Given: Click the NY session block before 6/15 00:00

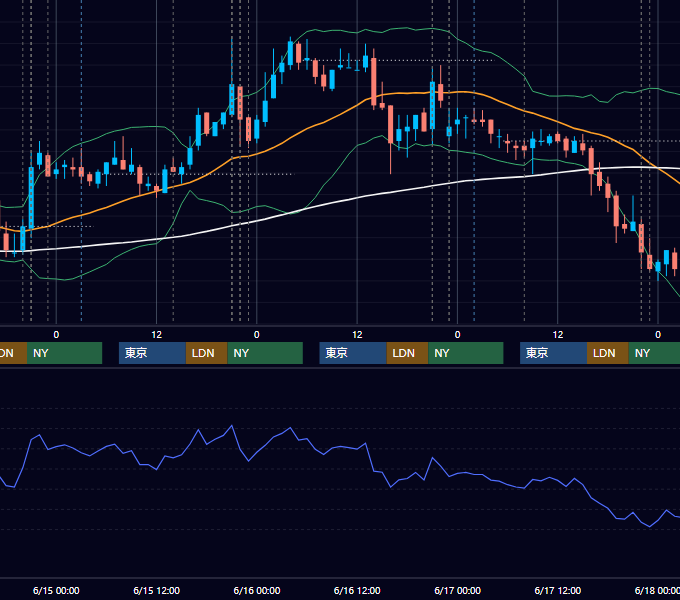Looking at the screenshot, I should click(64, 353).
